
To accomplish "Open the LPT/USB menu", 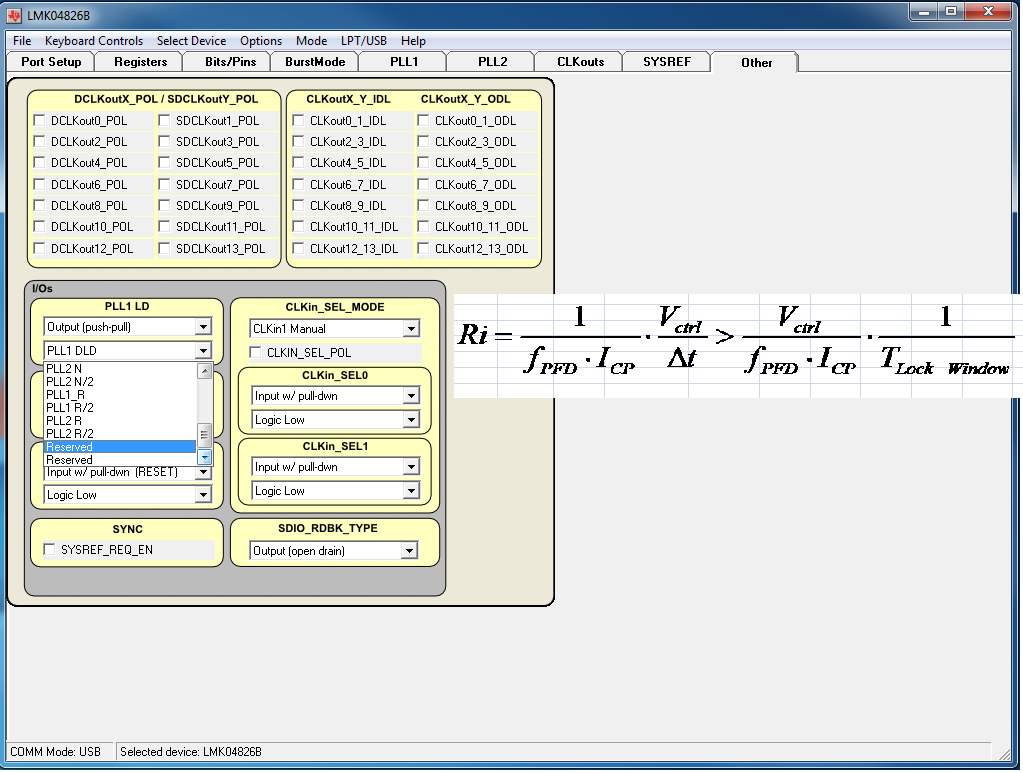I will point(363,40).
